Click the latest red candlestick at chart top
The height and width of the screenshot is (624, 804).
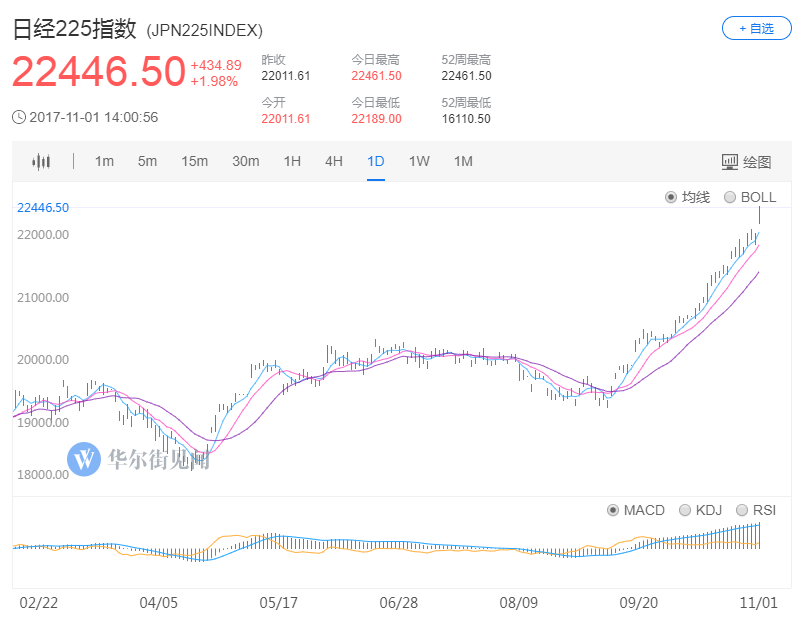tap(759, 215)
